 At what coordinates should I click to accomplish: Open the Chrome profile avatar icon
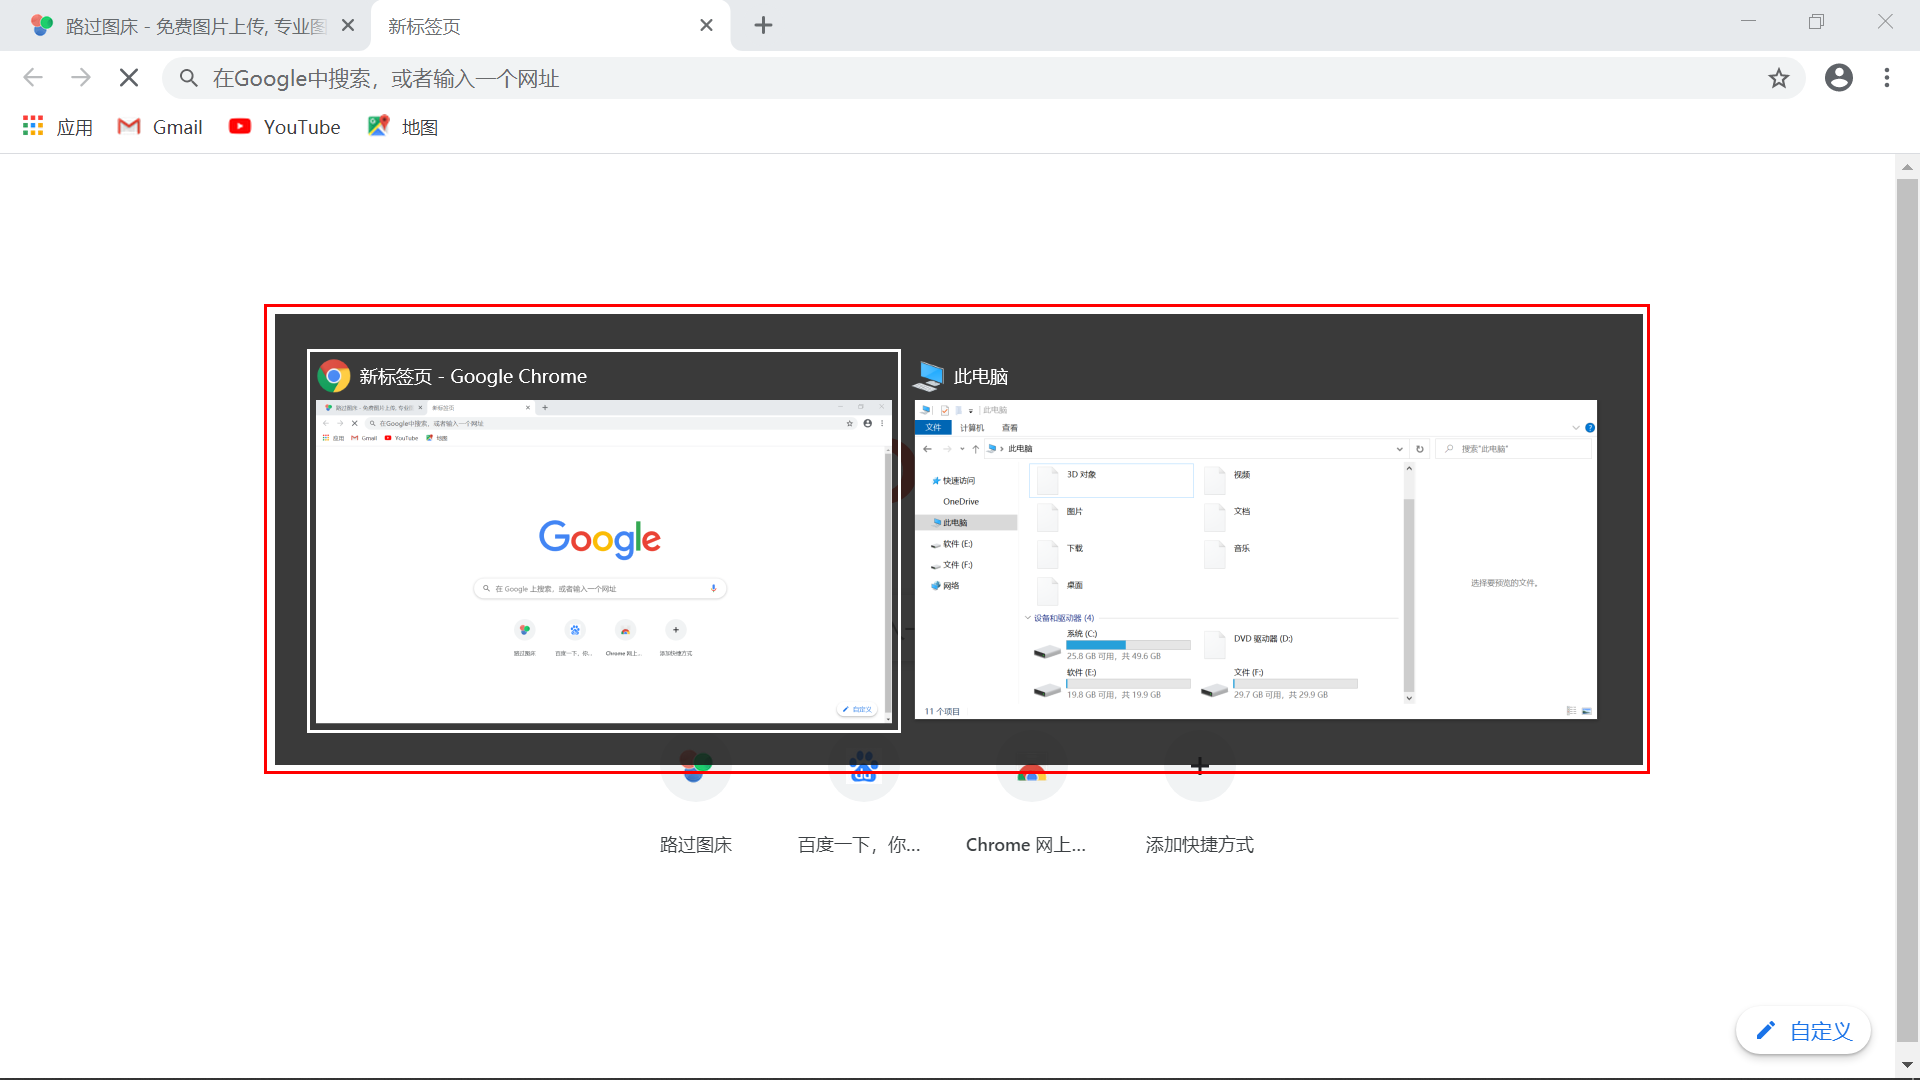1838,78
